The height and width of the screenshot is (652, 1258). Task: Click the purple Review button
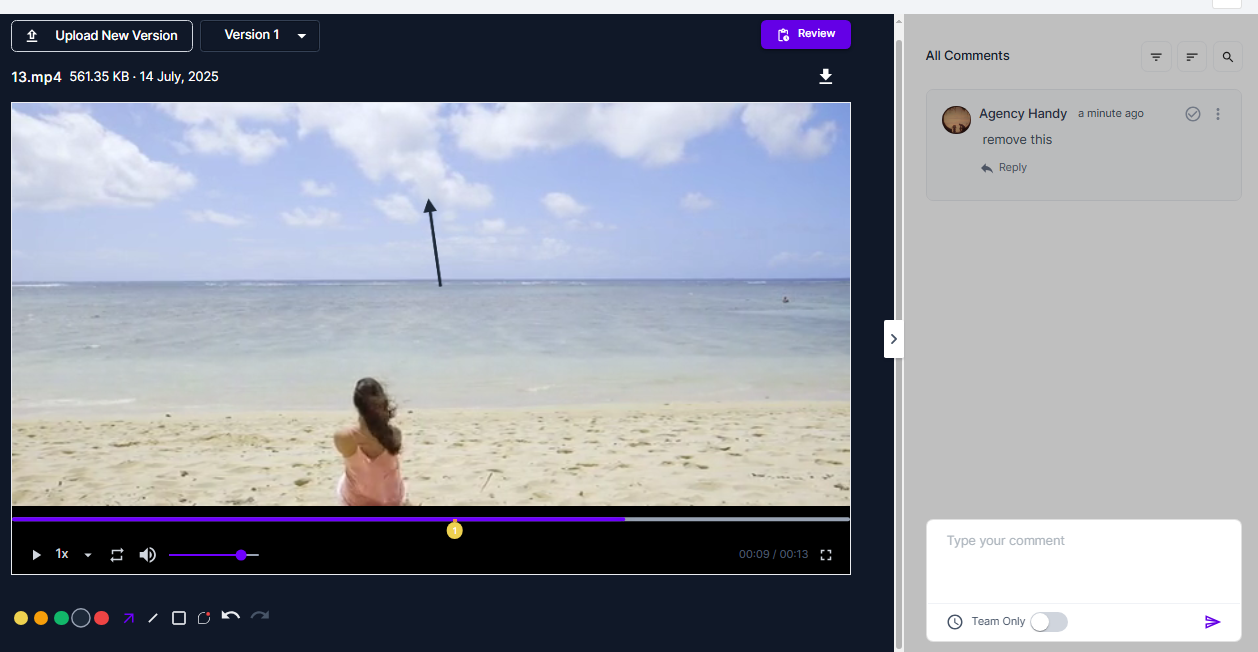(805, 34)
